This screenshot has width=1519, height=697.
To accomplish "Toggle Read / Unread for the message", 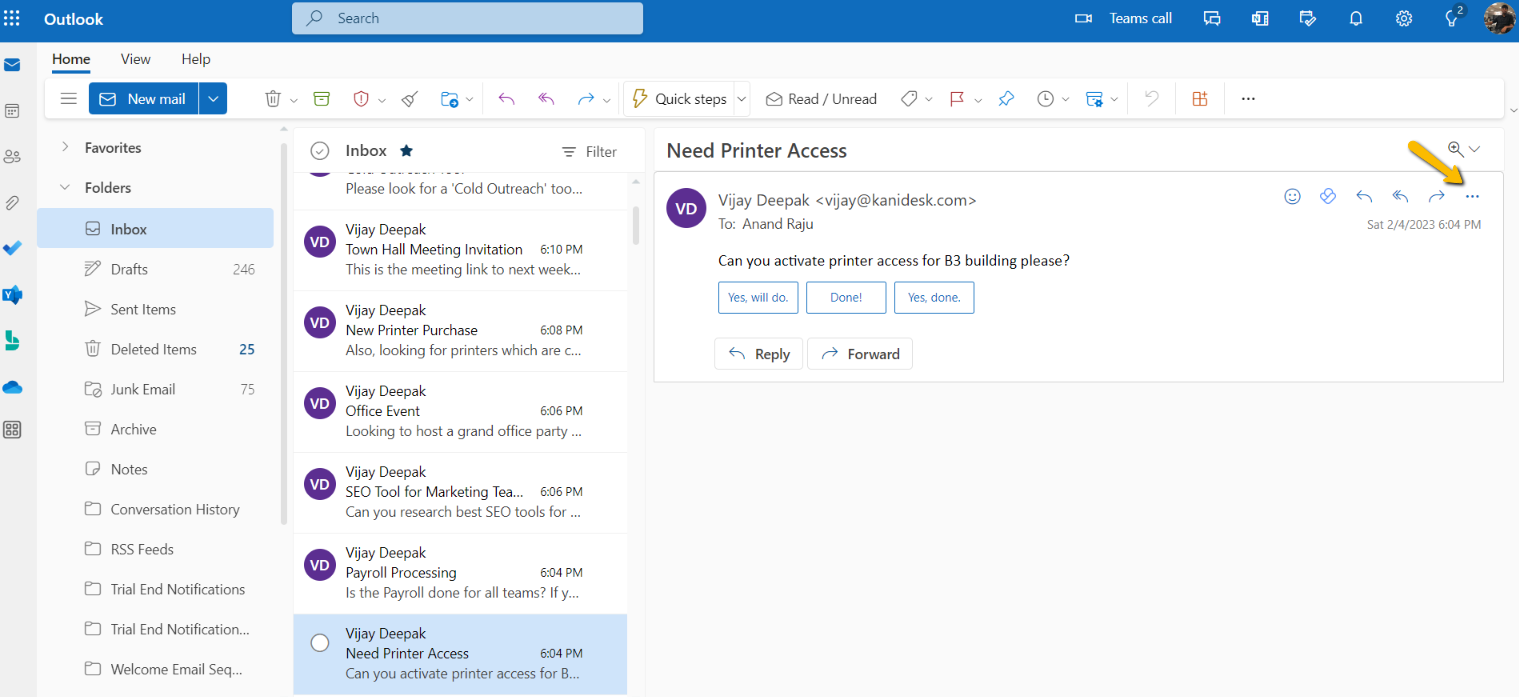I will [x=820, y=98].
